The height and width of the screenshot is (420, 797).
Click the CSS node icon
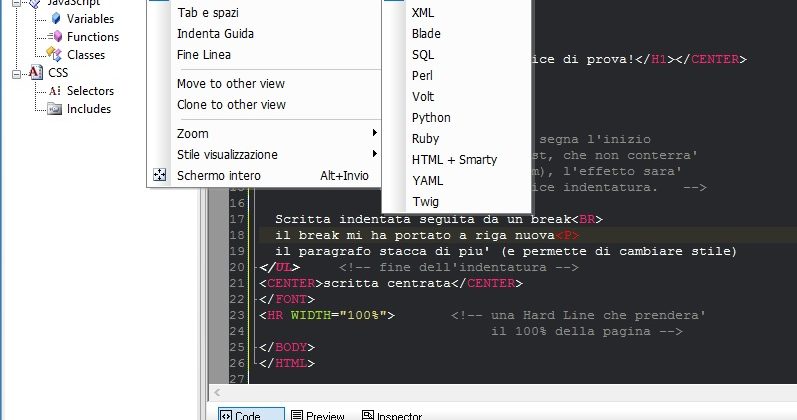[35, 73]
